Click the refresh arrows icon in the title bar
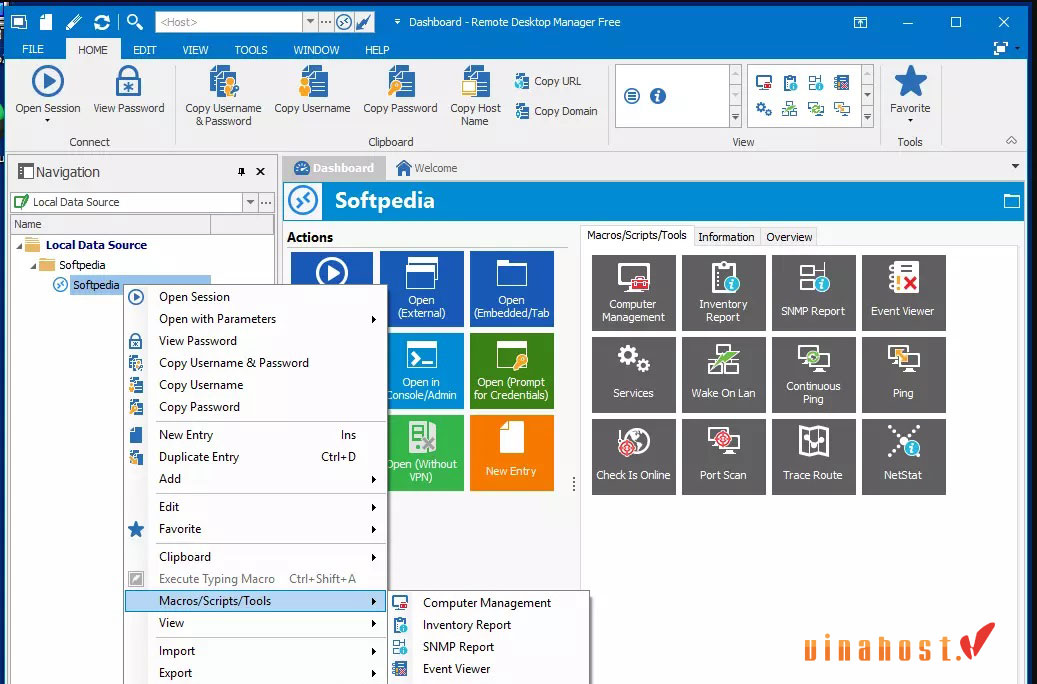The width and height of the screenshot is (1037, 684). pos(102,22)
